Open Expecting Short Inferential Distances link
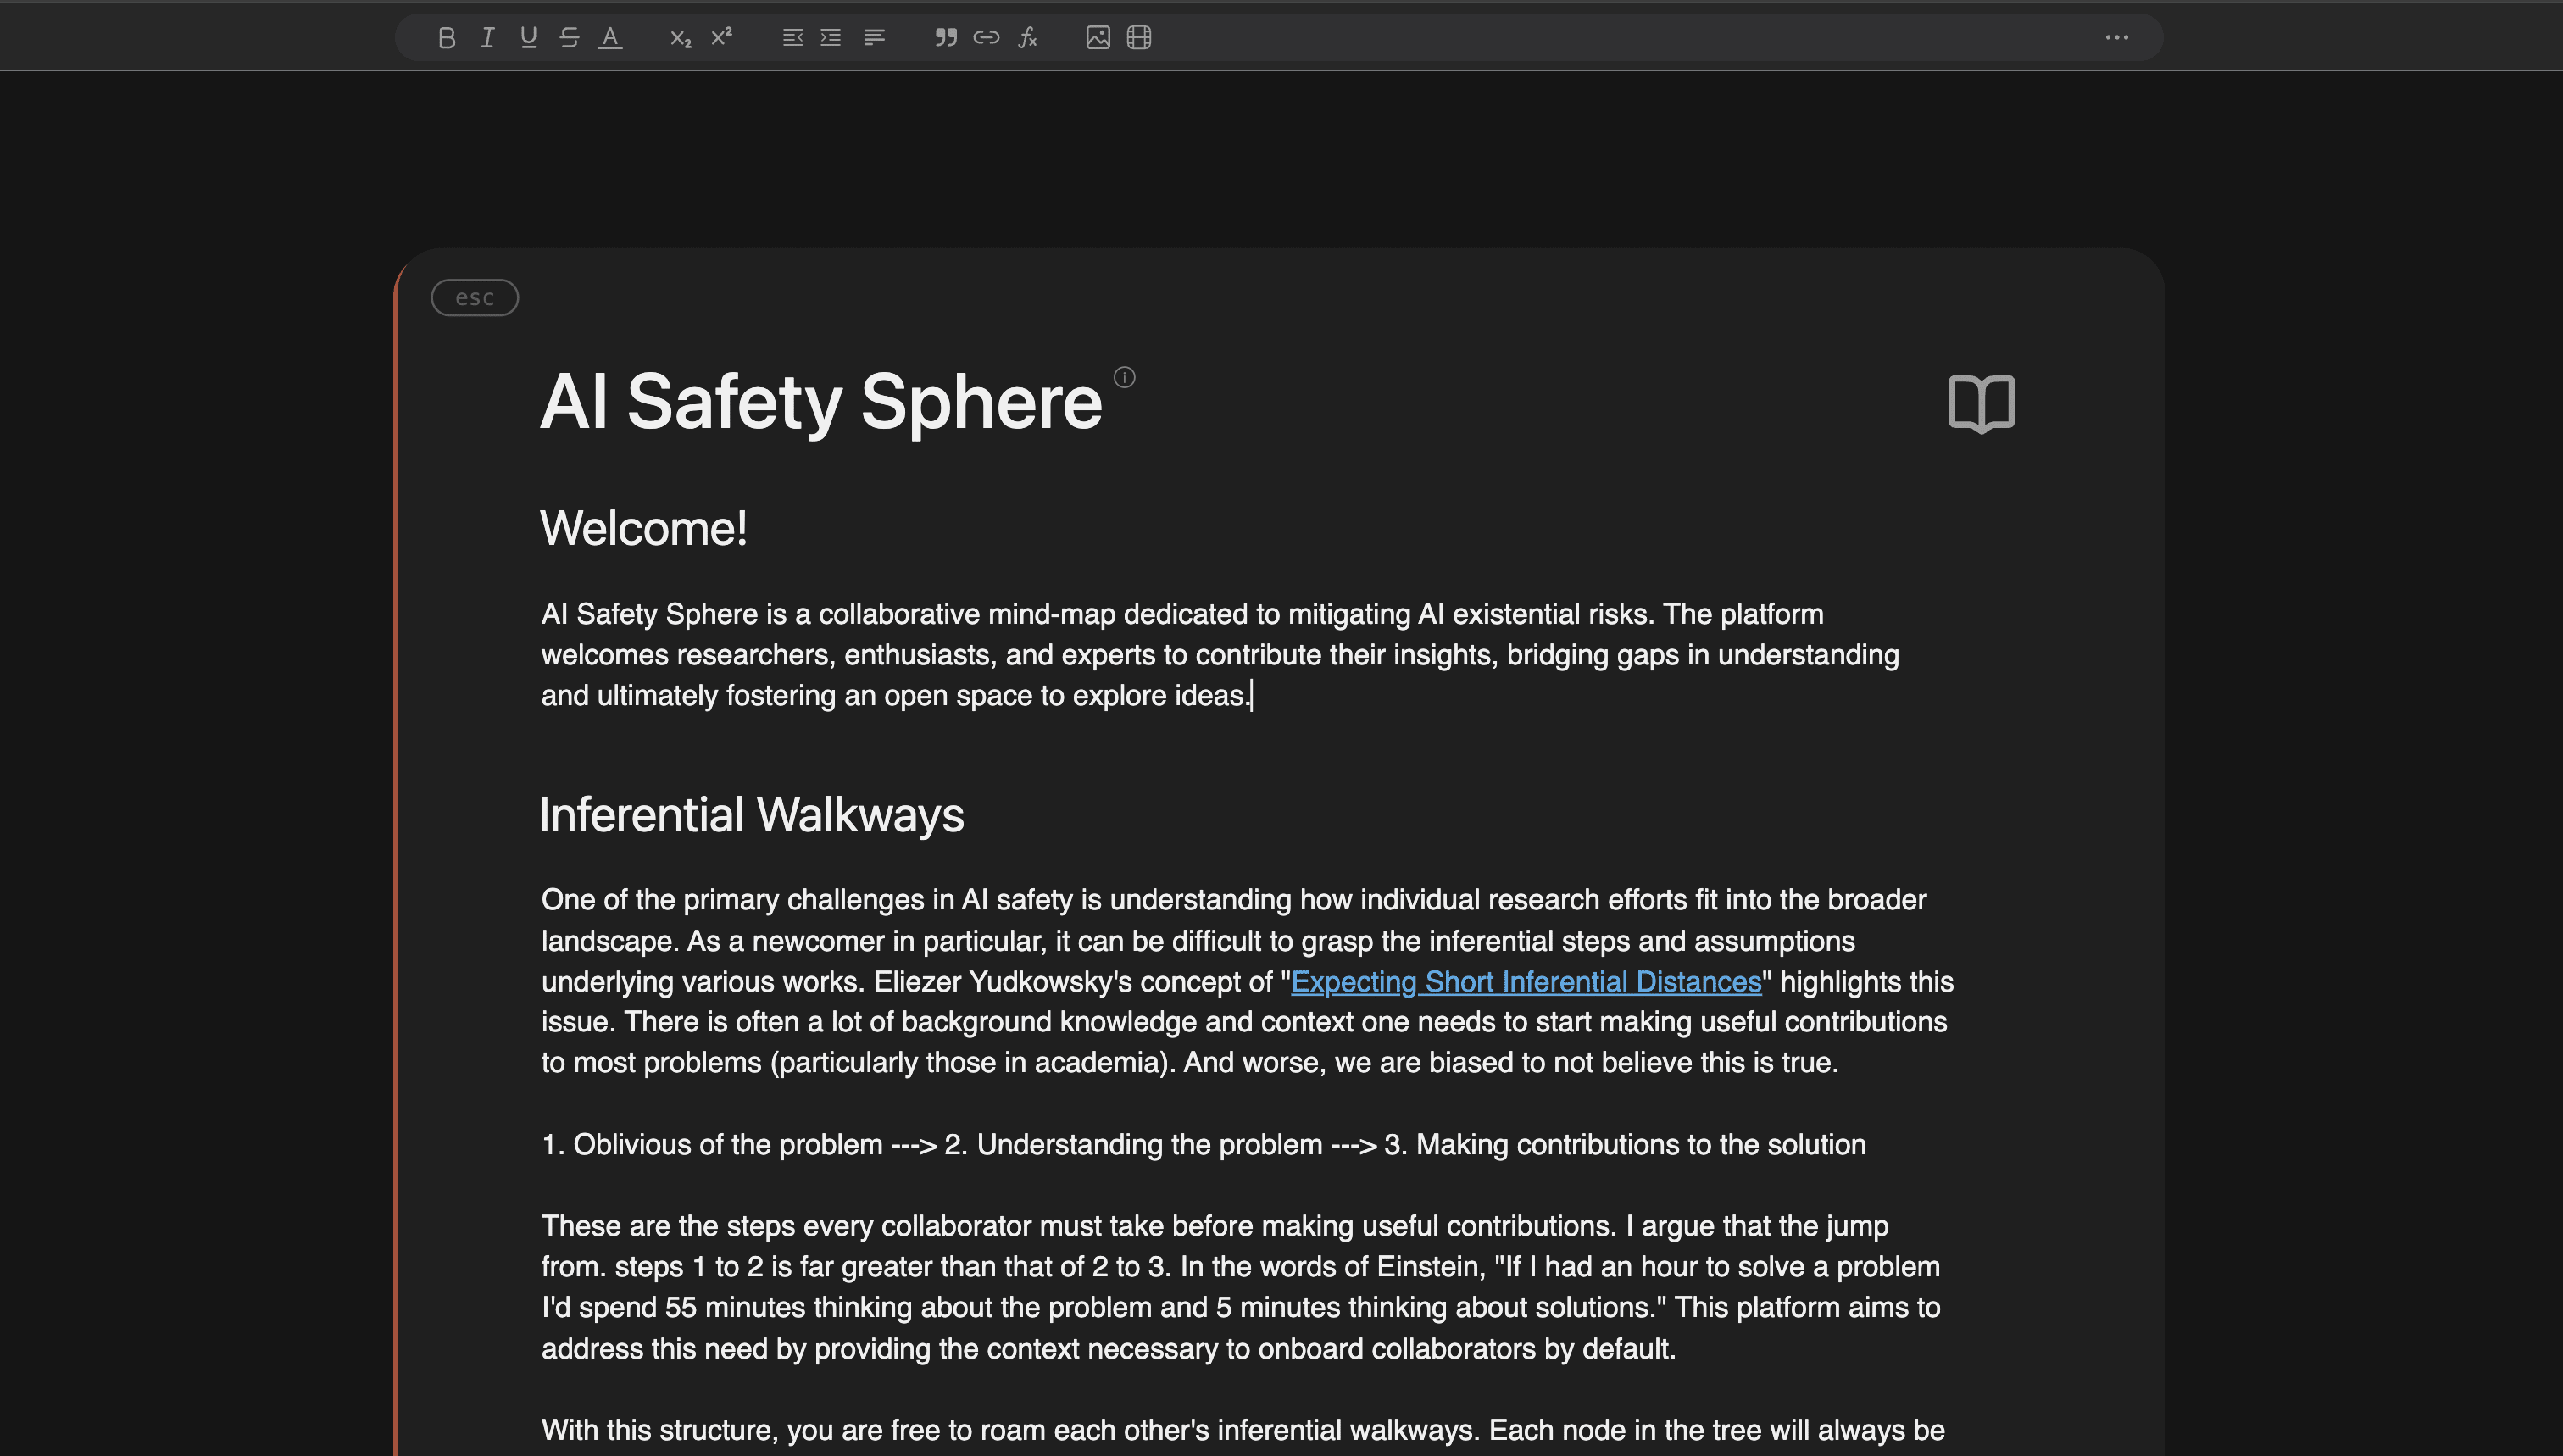The height and width of the screenshot is (1456, 2563). 1525,982
